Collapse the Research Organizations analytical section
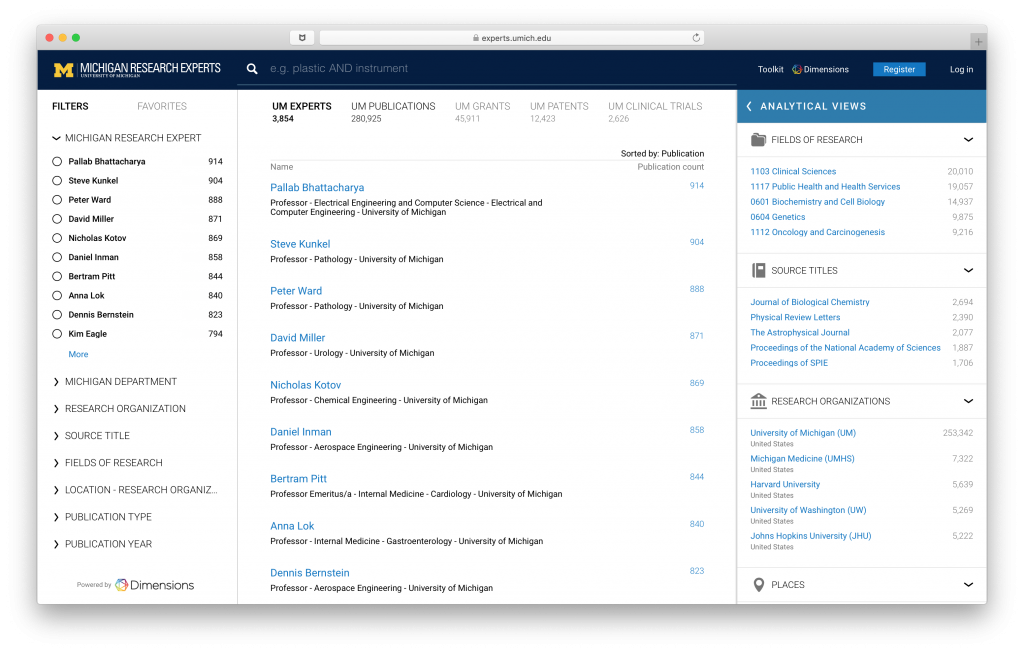This screenshot has width=1024, height=653. 968,401
